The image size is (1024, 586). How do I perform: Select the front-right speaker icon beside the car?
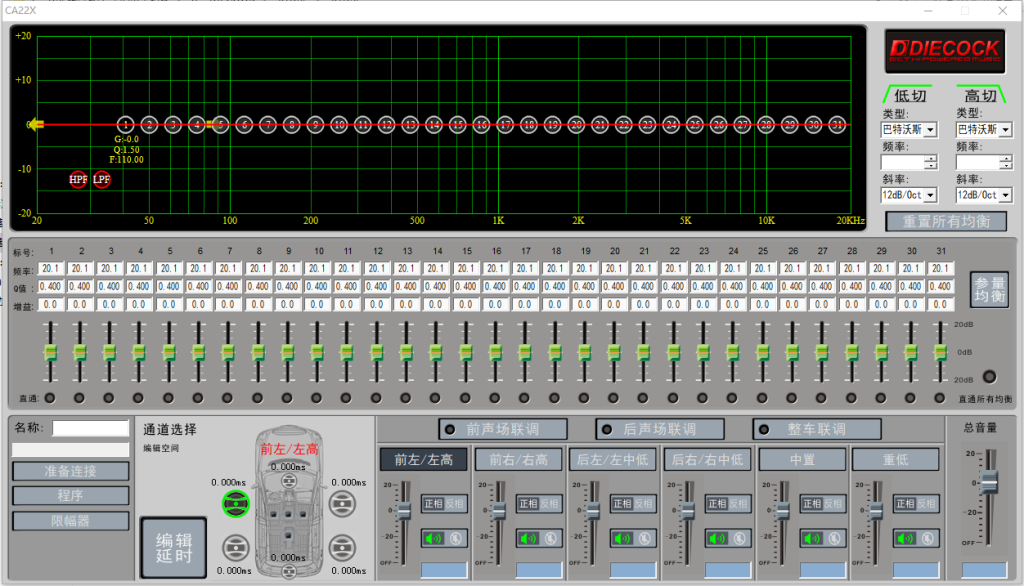(x=342, y=504)
